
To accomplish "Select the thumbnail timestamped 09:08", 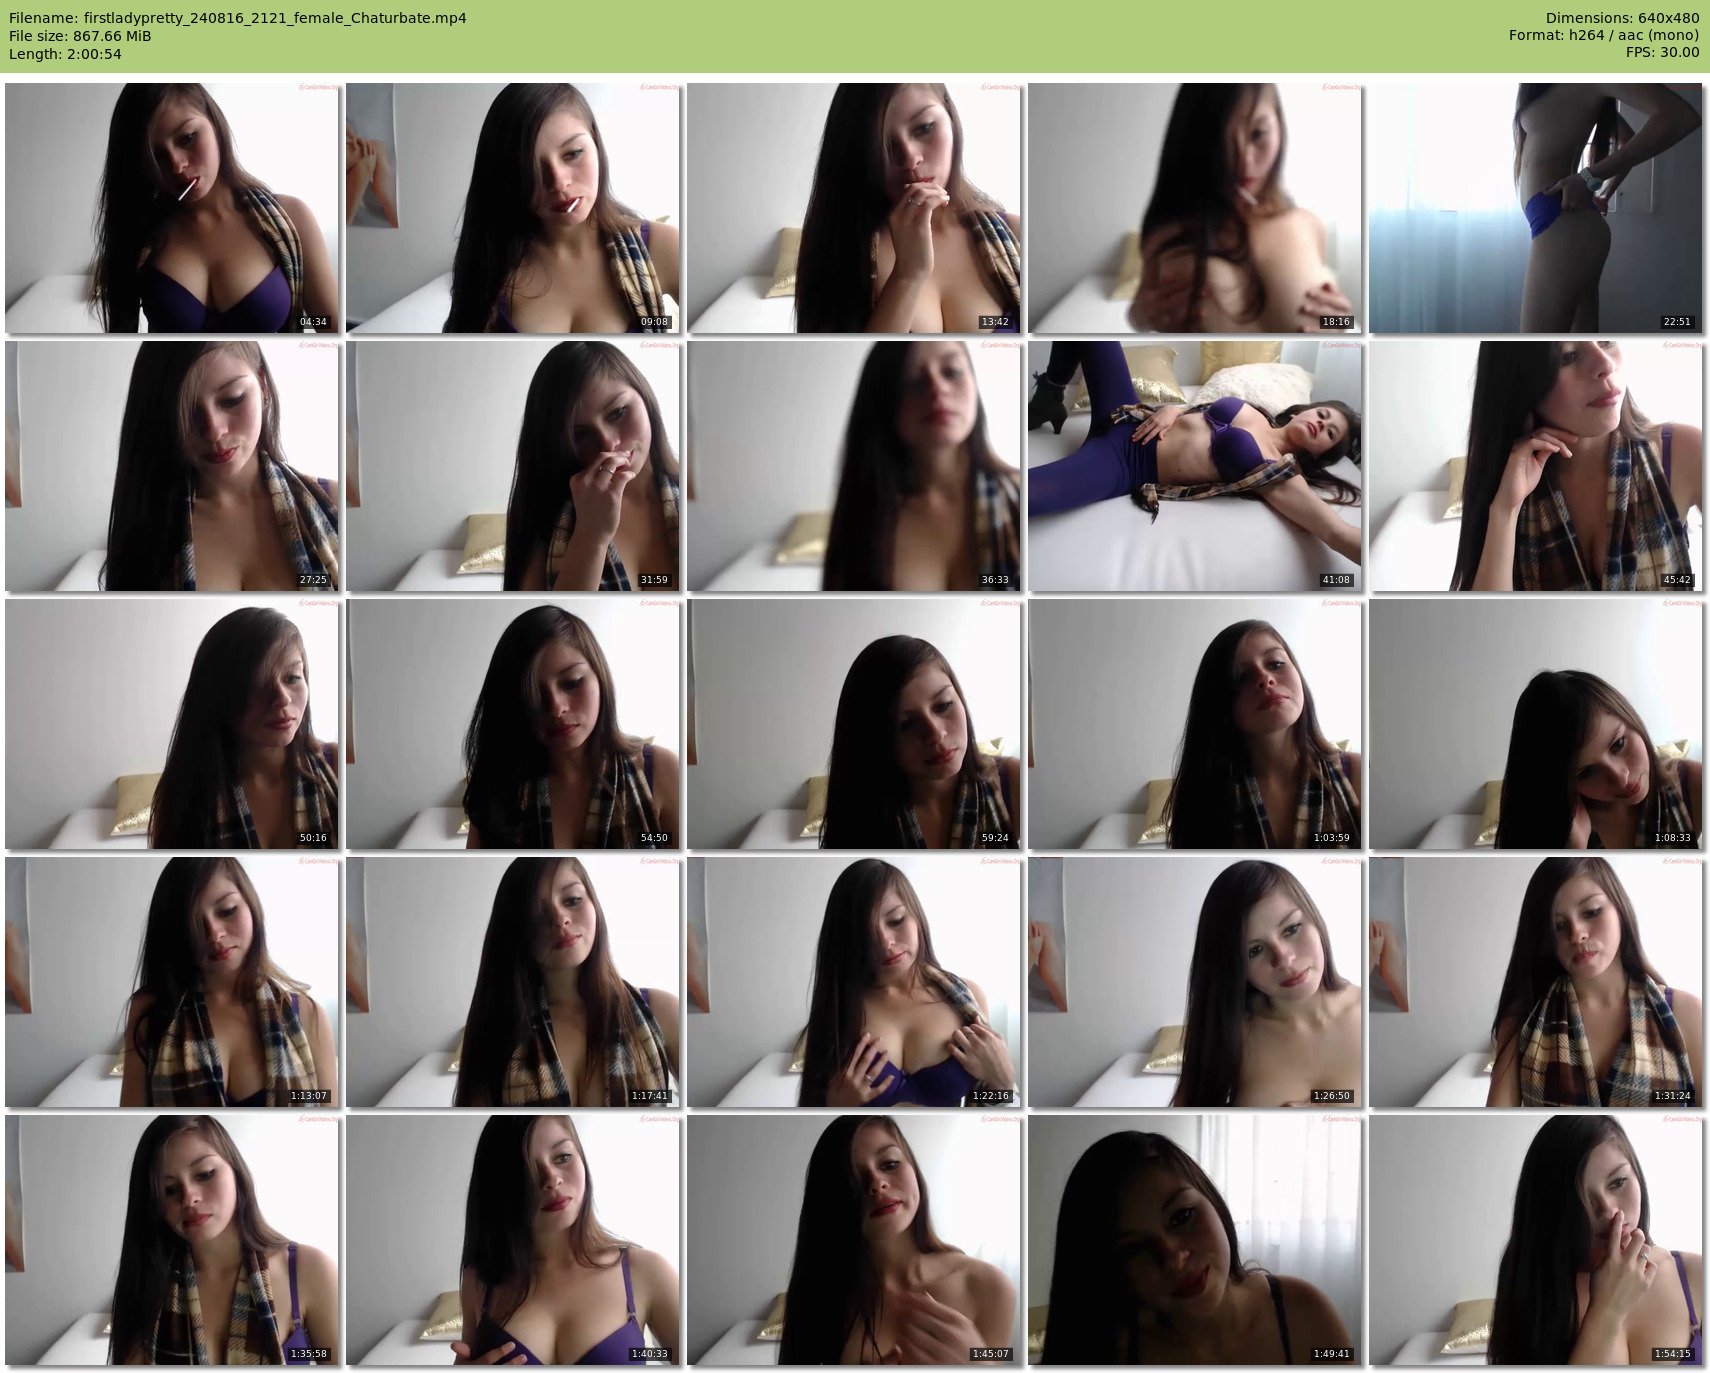I will click(513, 208).
